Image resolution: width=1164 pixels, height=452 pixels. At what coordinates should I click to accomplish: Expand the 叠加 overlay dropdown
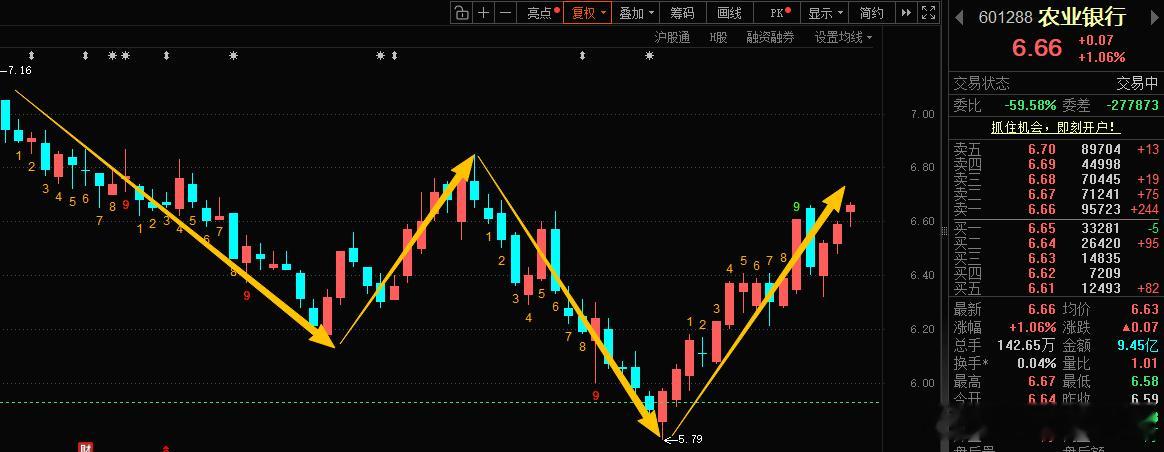[636, 13]
